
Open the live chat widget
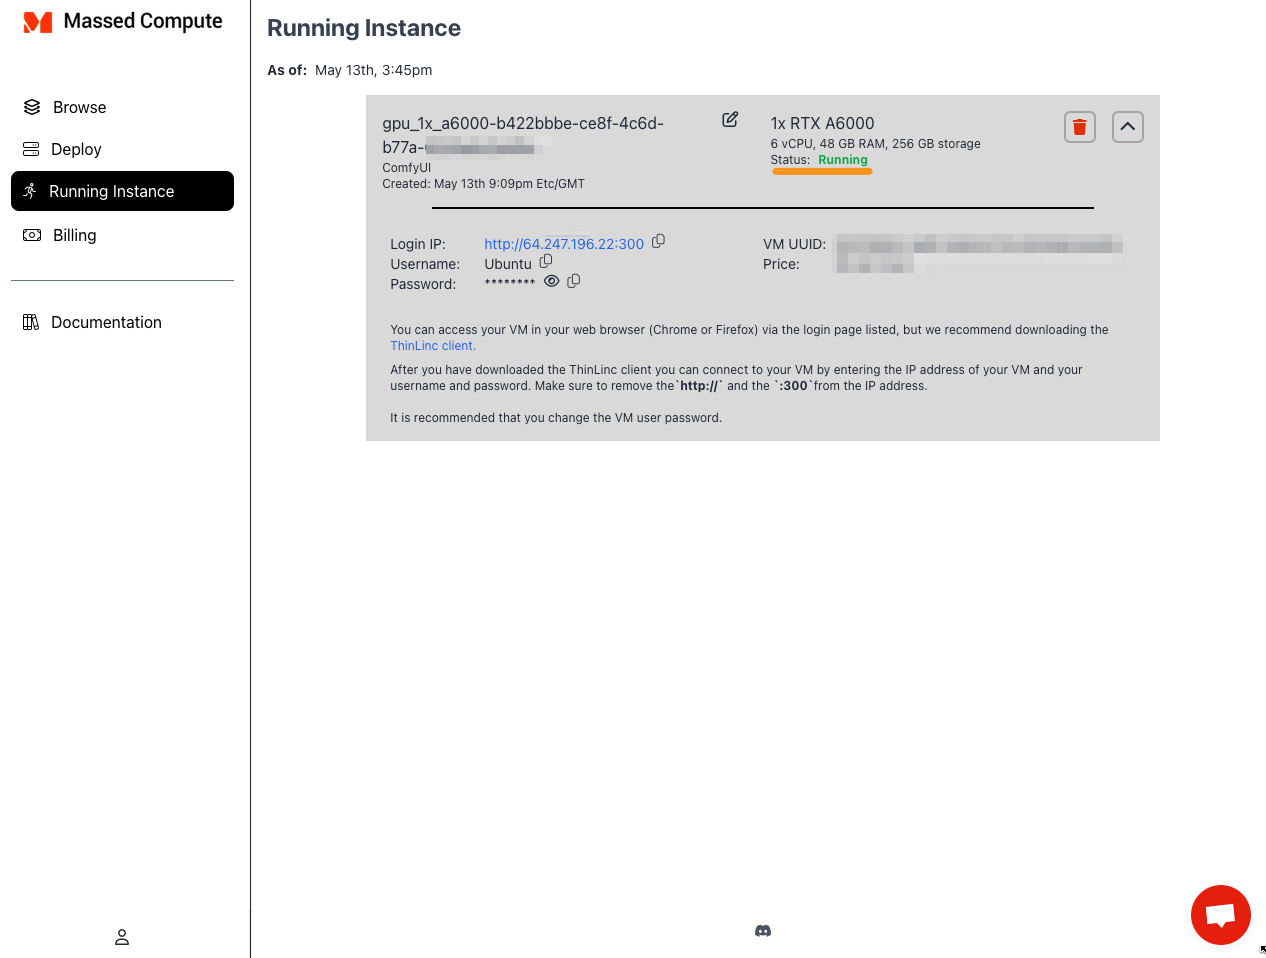[x=1220, y=915]
